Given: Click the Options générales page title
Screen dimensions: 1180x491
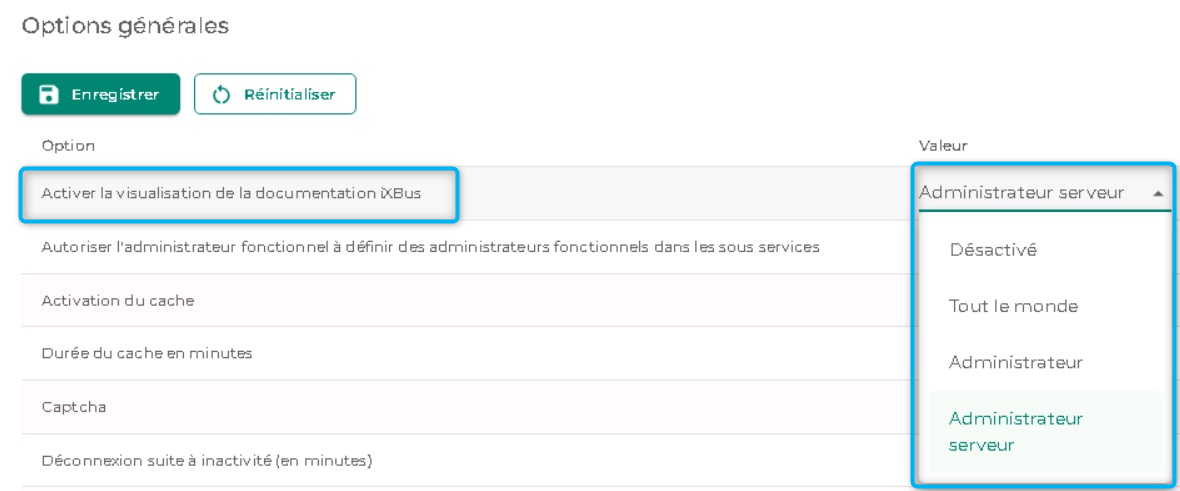Looking at the screenshot, I should pos(125,26).
